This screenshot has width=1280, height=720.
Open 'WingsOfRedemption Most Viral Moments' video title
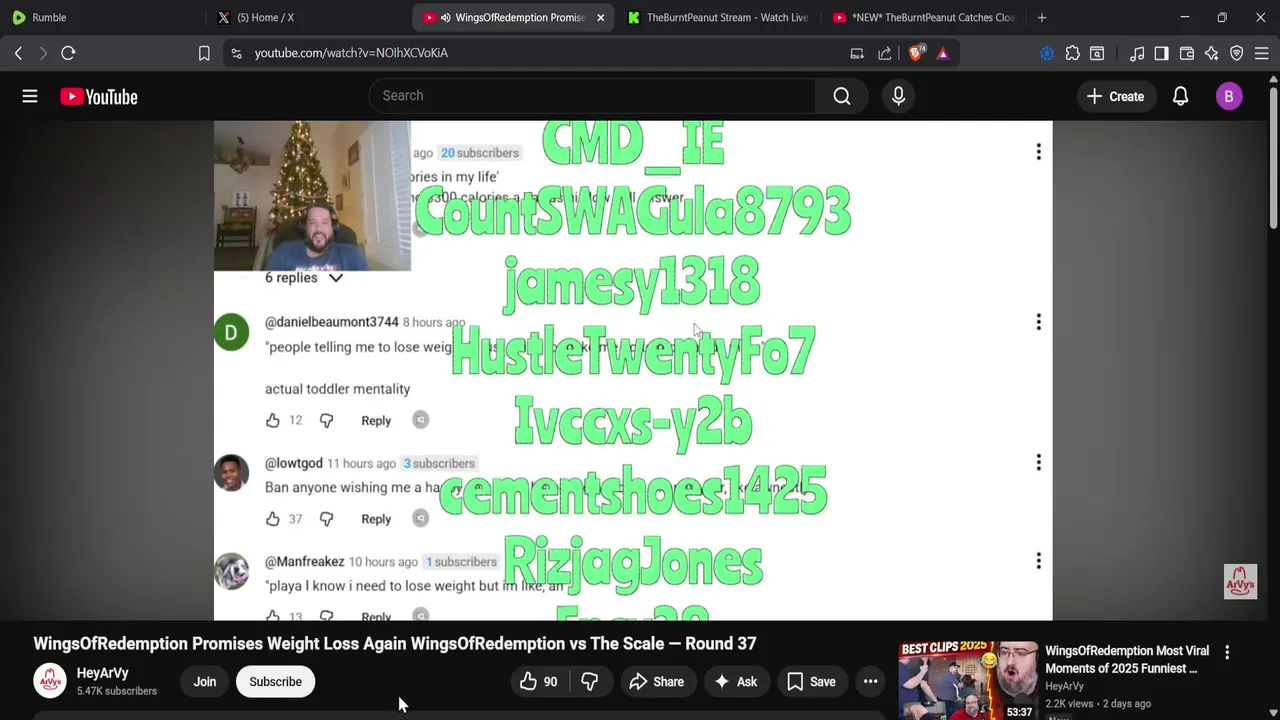(1127, 660)
